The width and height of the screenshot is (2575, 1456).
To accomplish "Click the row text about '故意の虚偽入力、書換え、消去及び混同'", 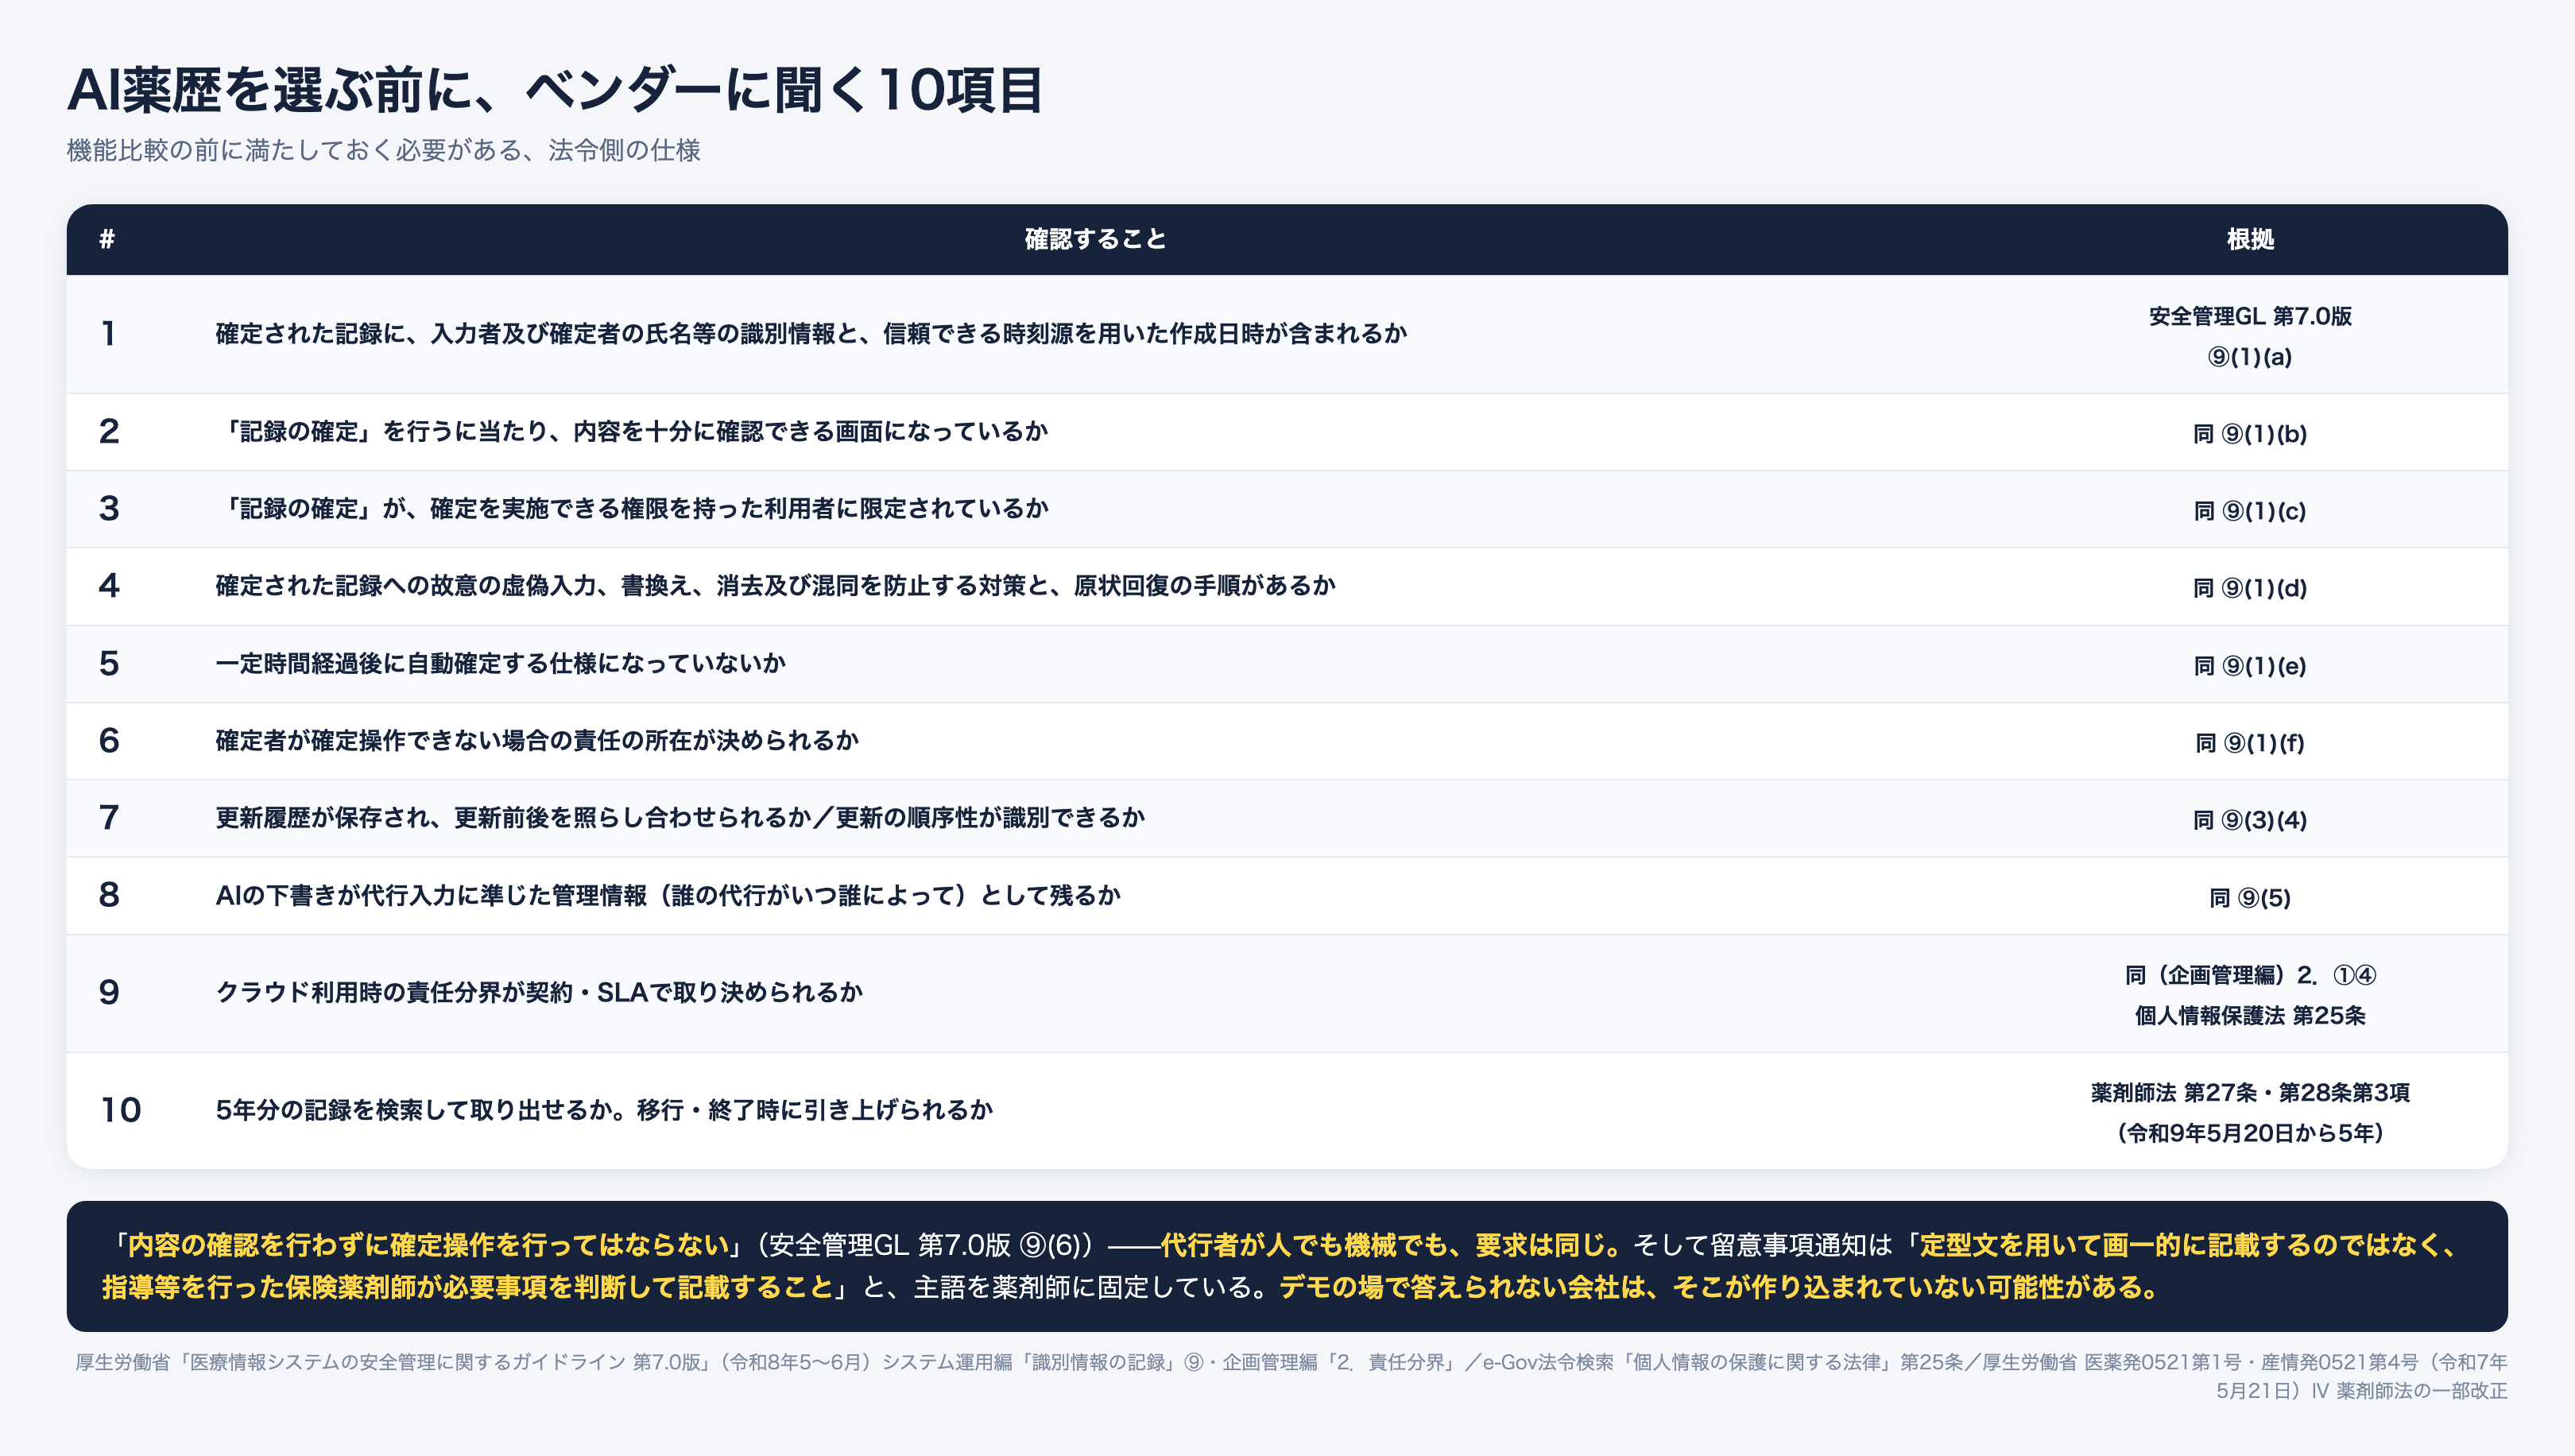I will [x=775, y=585].
